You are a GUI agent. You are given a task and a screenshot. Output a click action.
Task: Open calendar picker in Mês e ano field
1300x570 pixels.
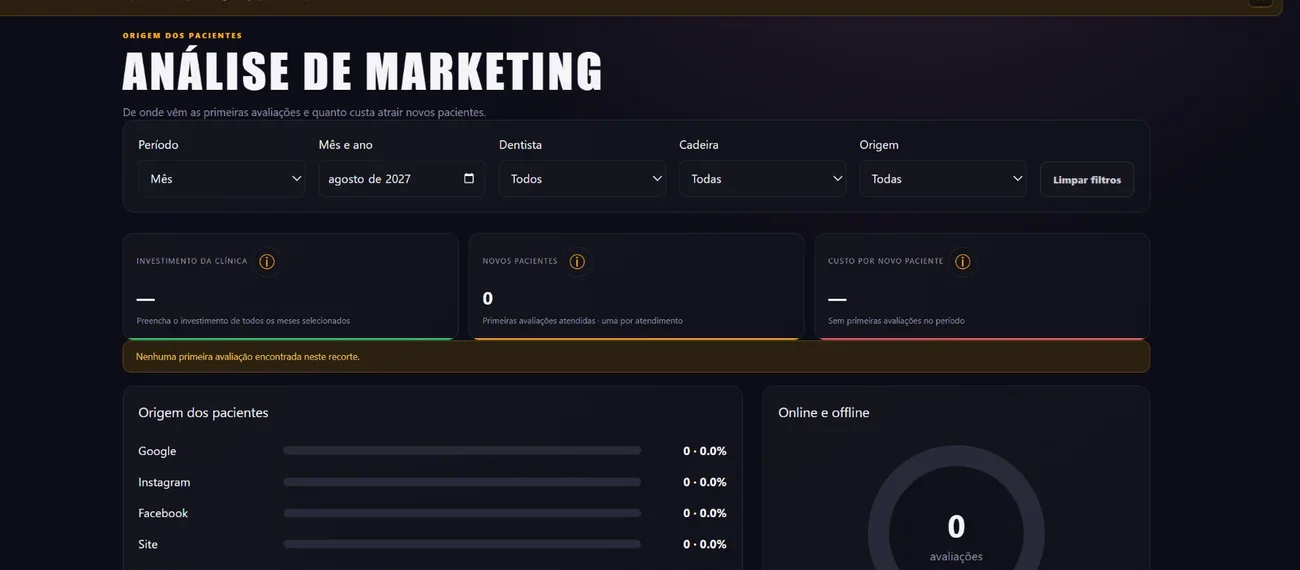(x=469, y=179)
